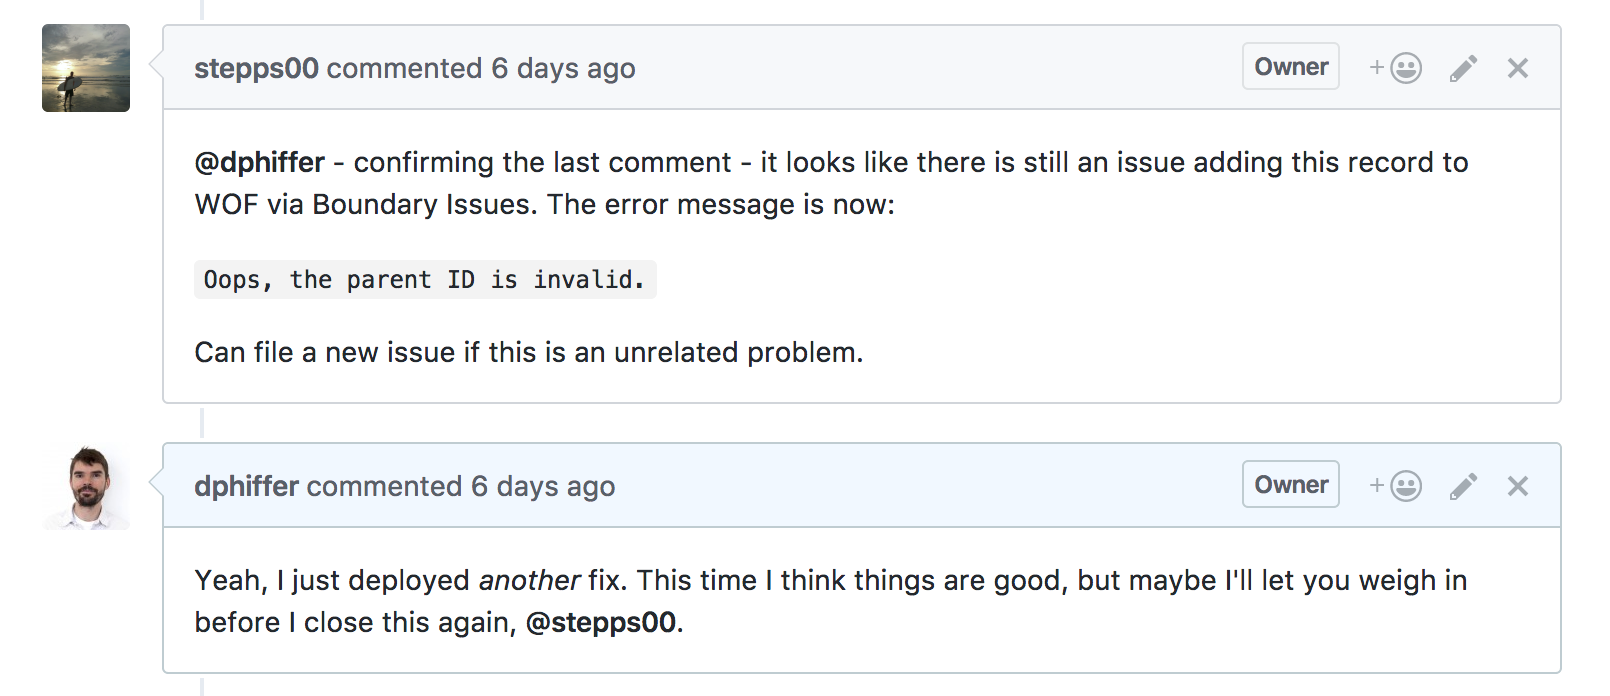Open dphiffer's bearded portrait avatar
Screen dimensions: 1610x696
[x=86, y=486]
